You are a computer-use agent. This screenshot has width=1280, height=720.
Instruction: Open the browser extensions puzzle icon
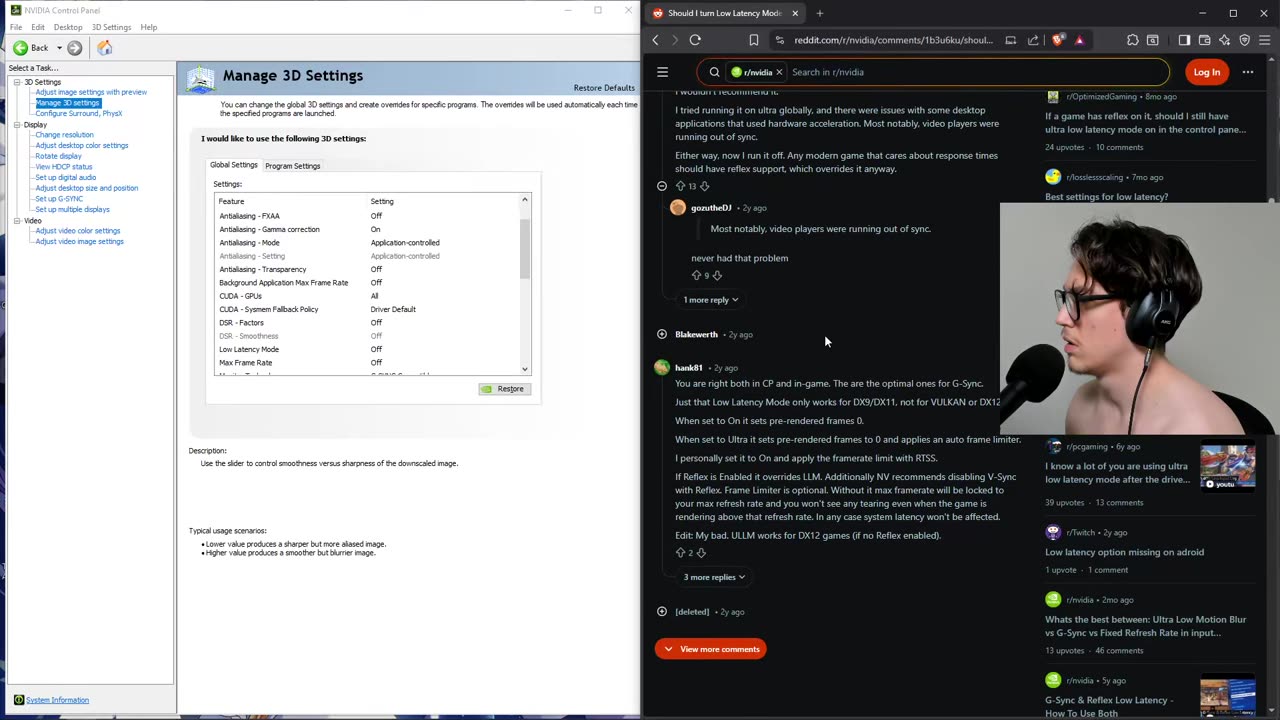click(x=1132, y=40)
